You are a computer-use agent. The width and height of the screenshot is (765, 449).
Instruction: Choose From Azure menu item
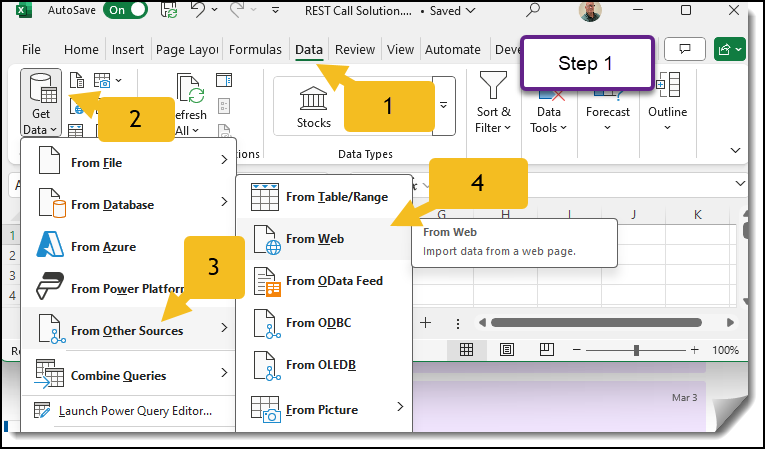tap(129, 245)
